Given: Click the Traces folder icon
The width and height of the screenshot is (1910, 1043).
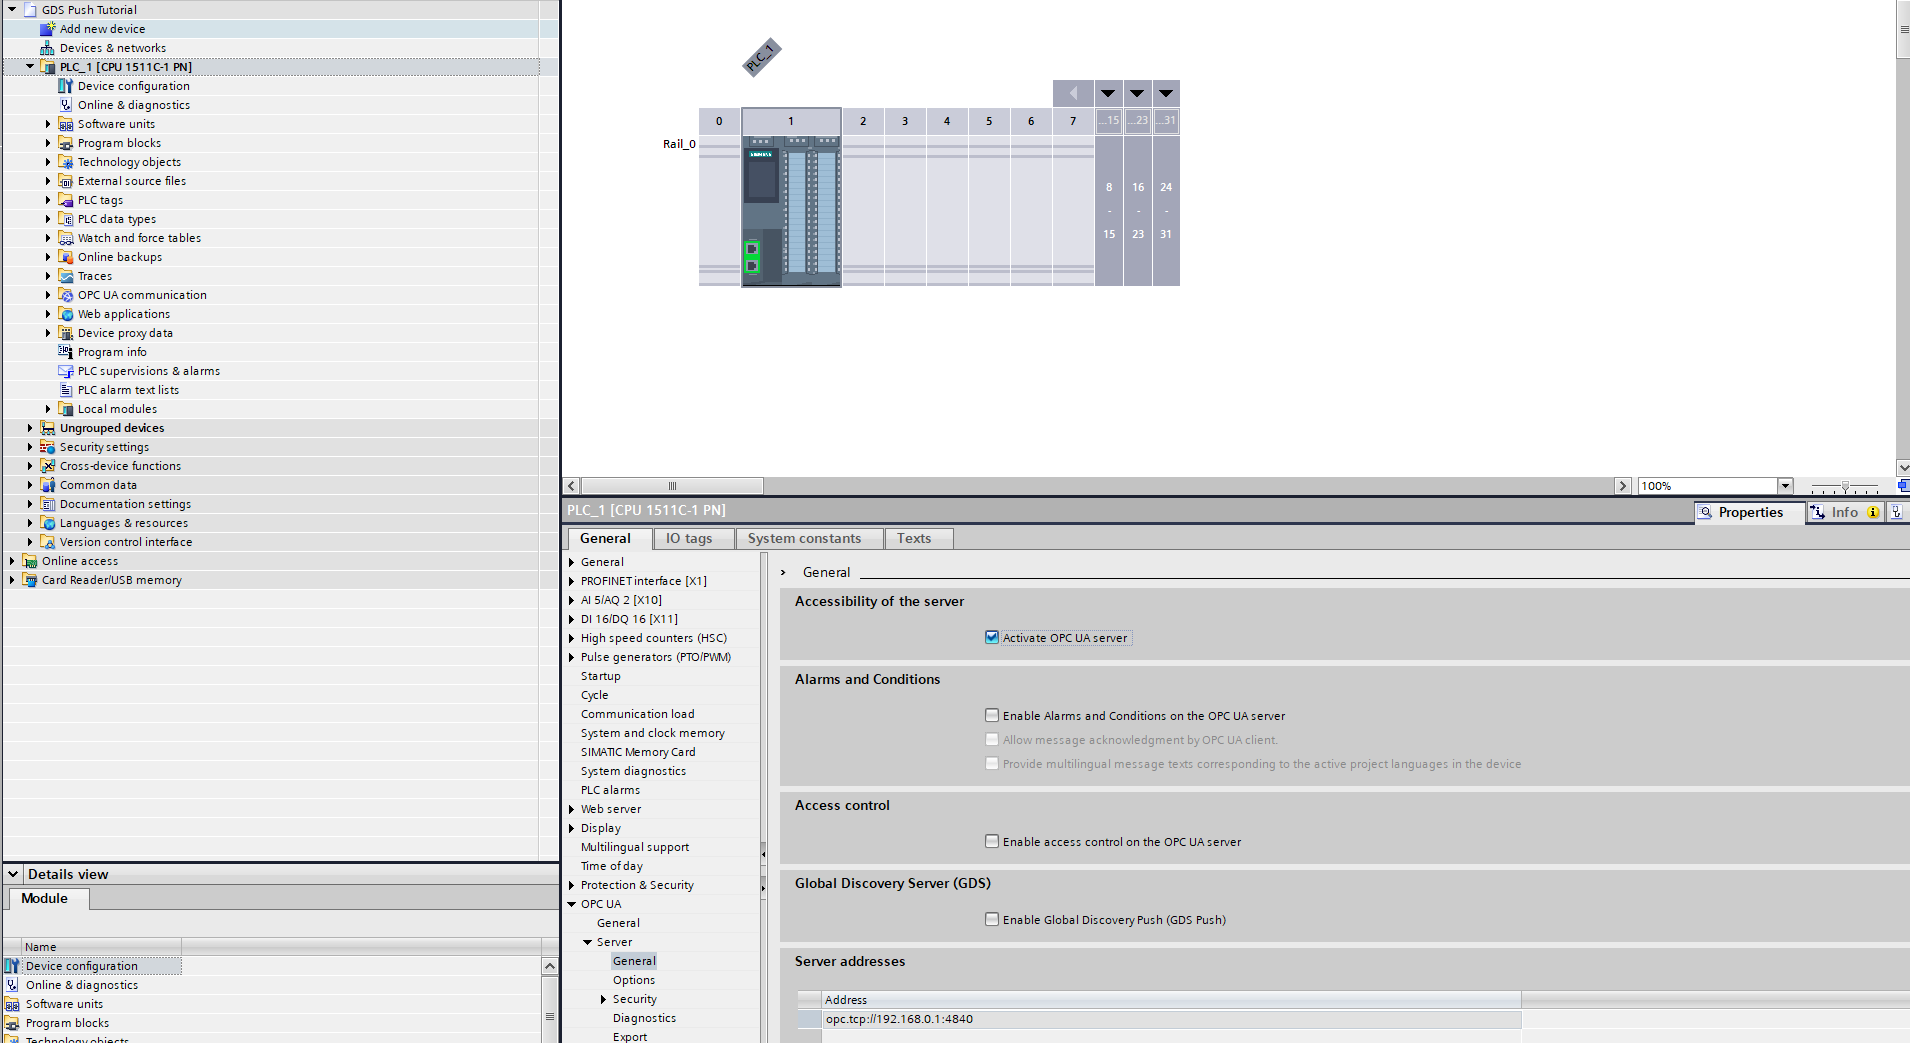Looking at the screenshot, I should tap(65, 276).
